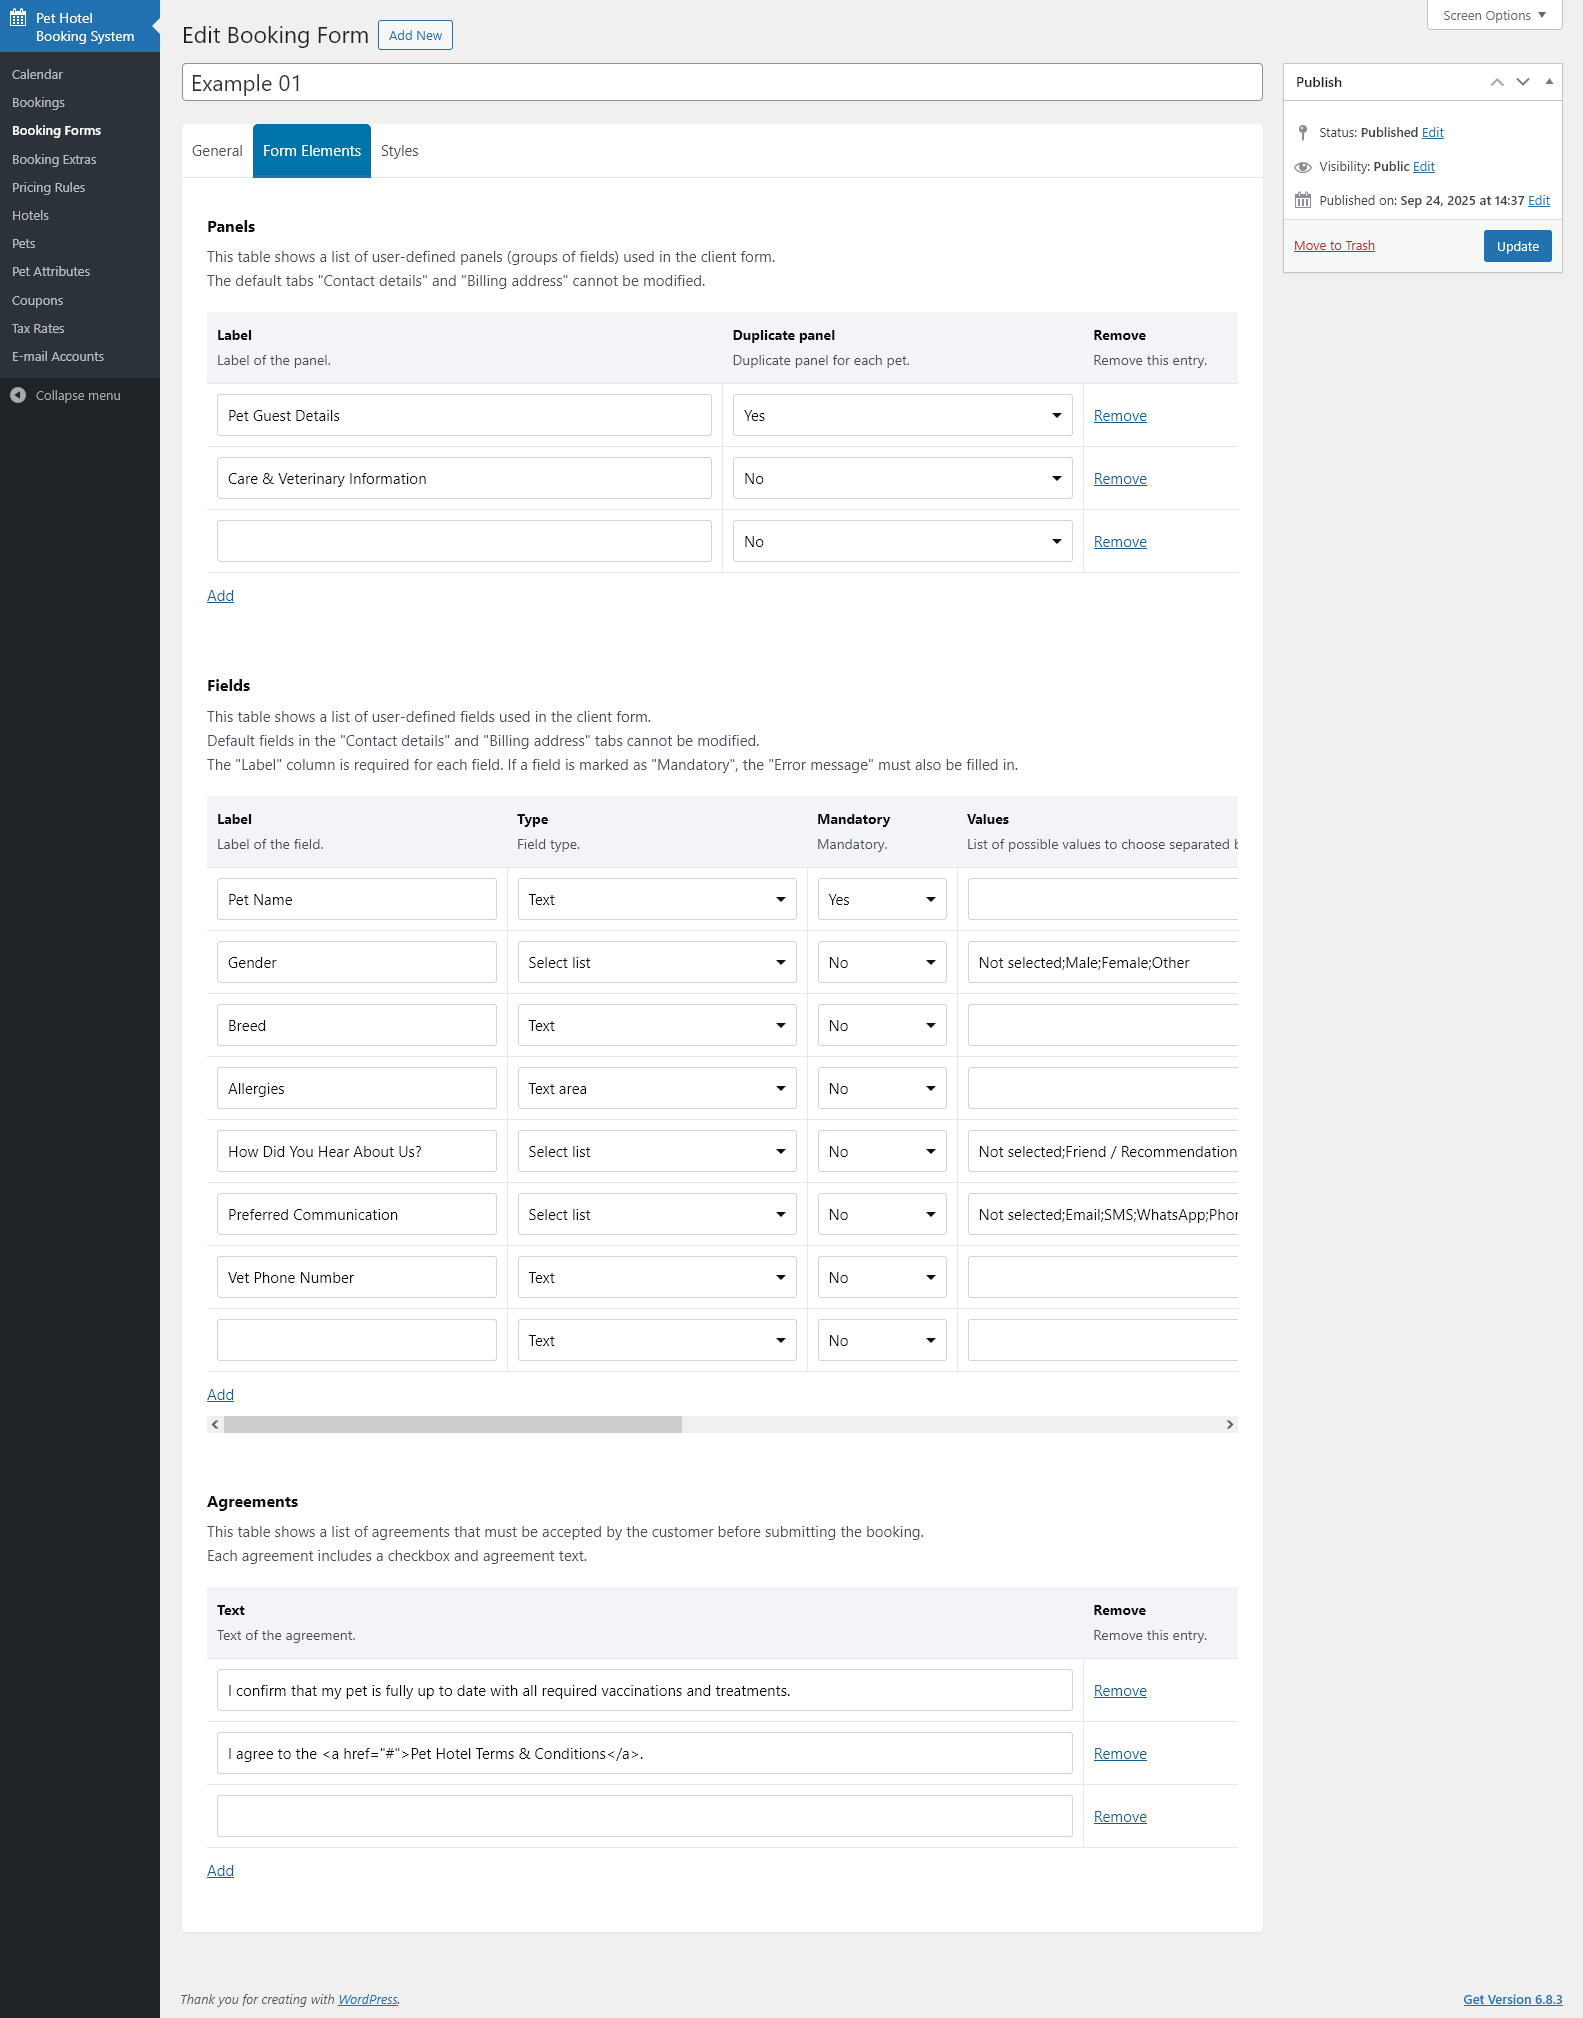The height and width of the screenshot is (2018, 1583).
Task: Click the Collapse menu arrow icon
Action: tap(18, 395)
